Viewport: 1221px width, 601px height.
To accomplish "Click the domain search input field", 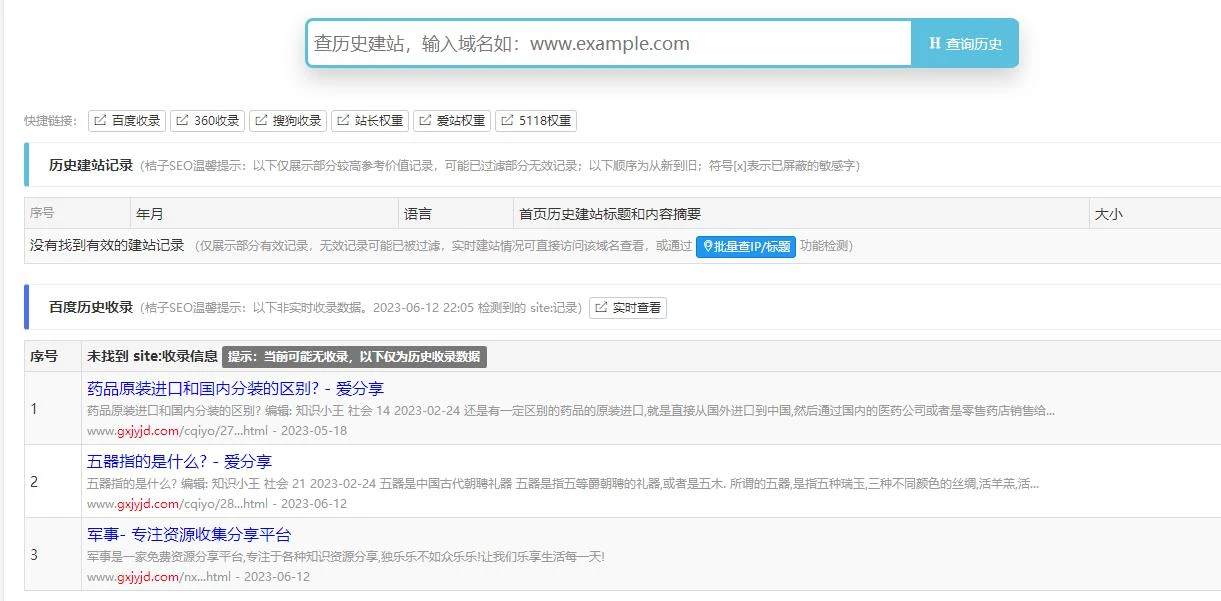I will point(608,44).
